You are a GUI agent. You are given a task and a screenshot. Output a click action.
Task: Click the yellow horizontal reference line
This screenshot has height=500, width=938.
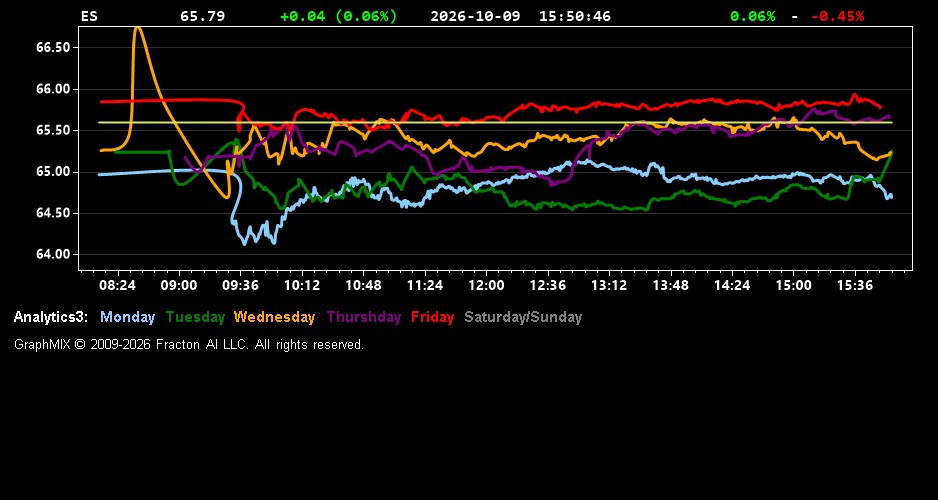click(495, 122)
